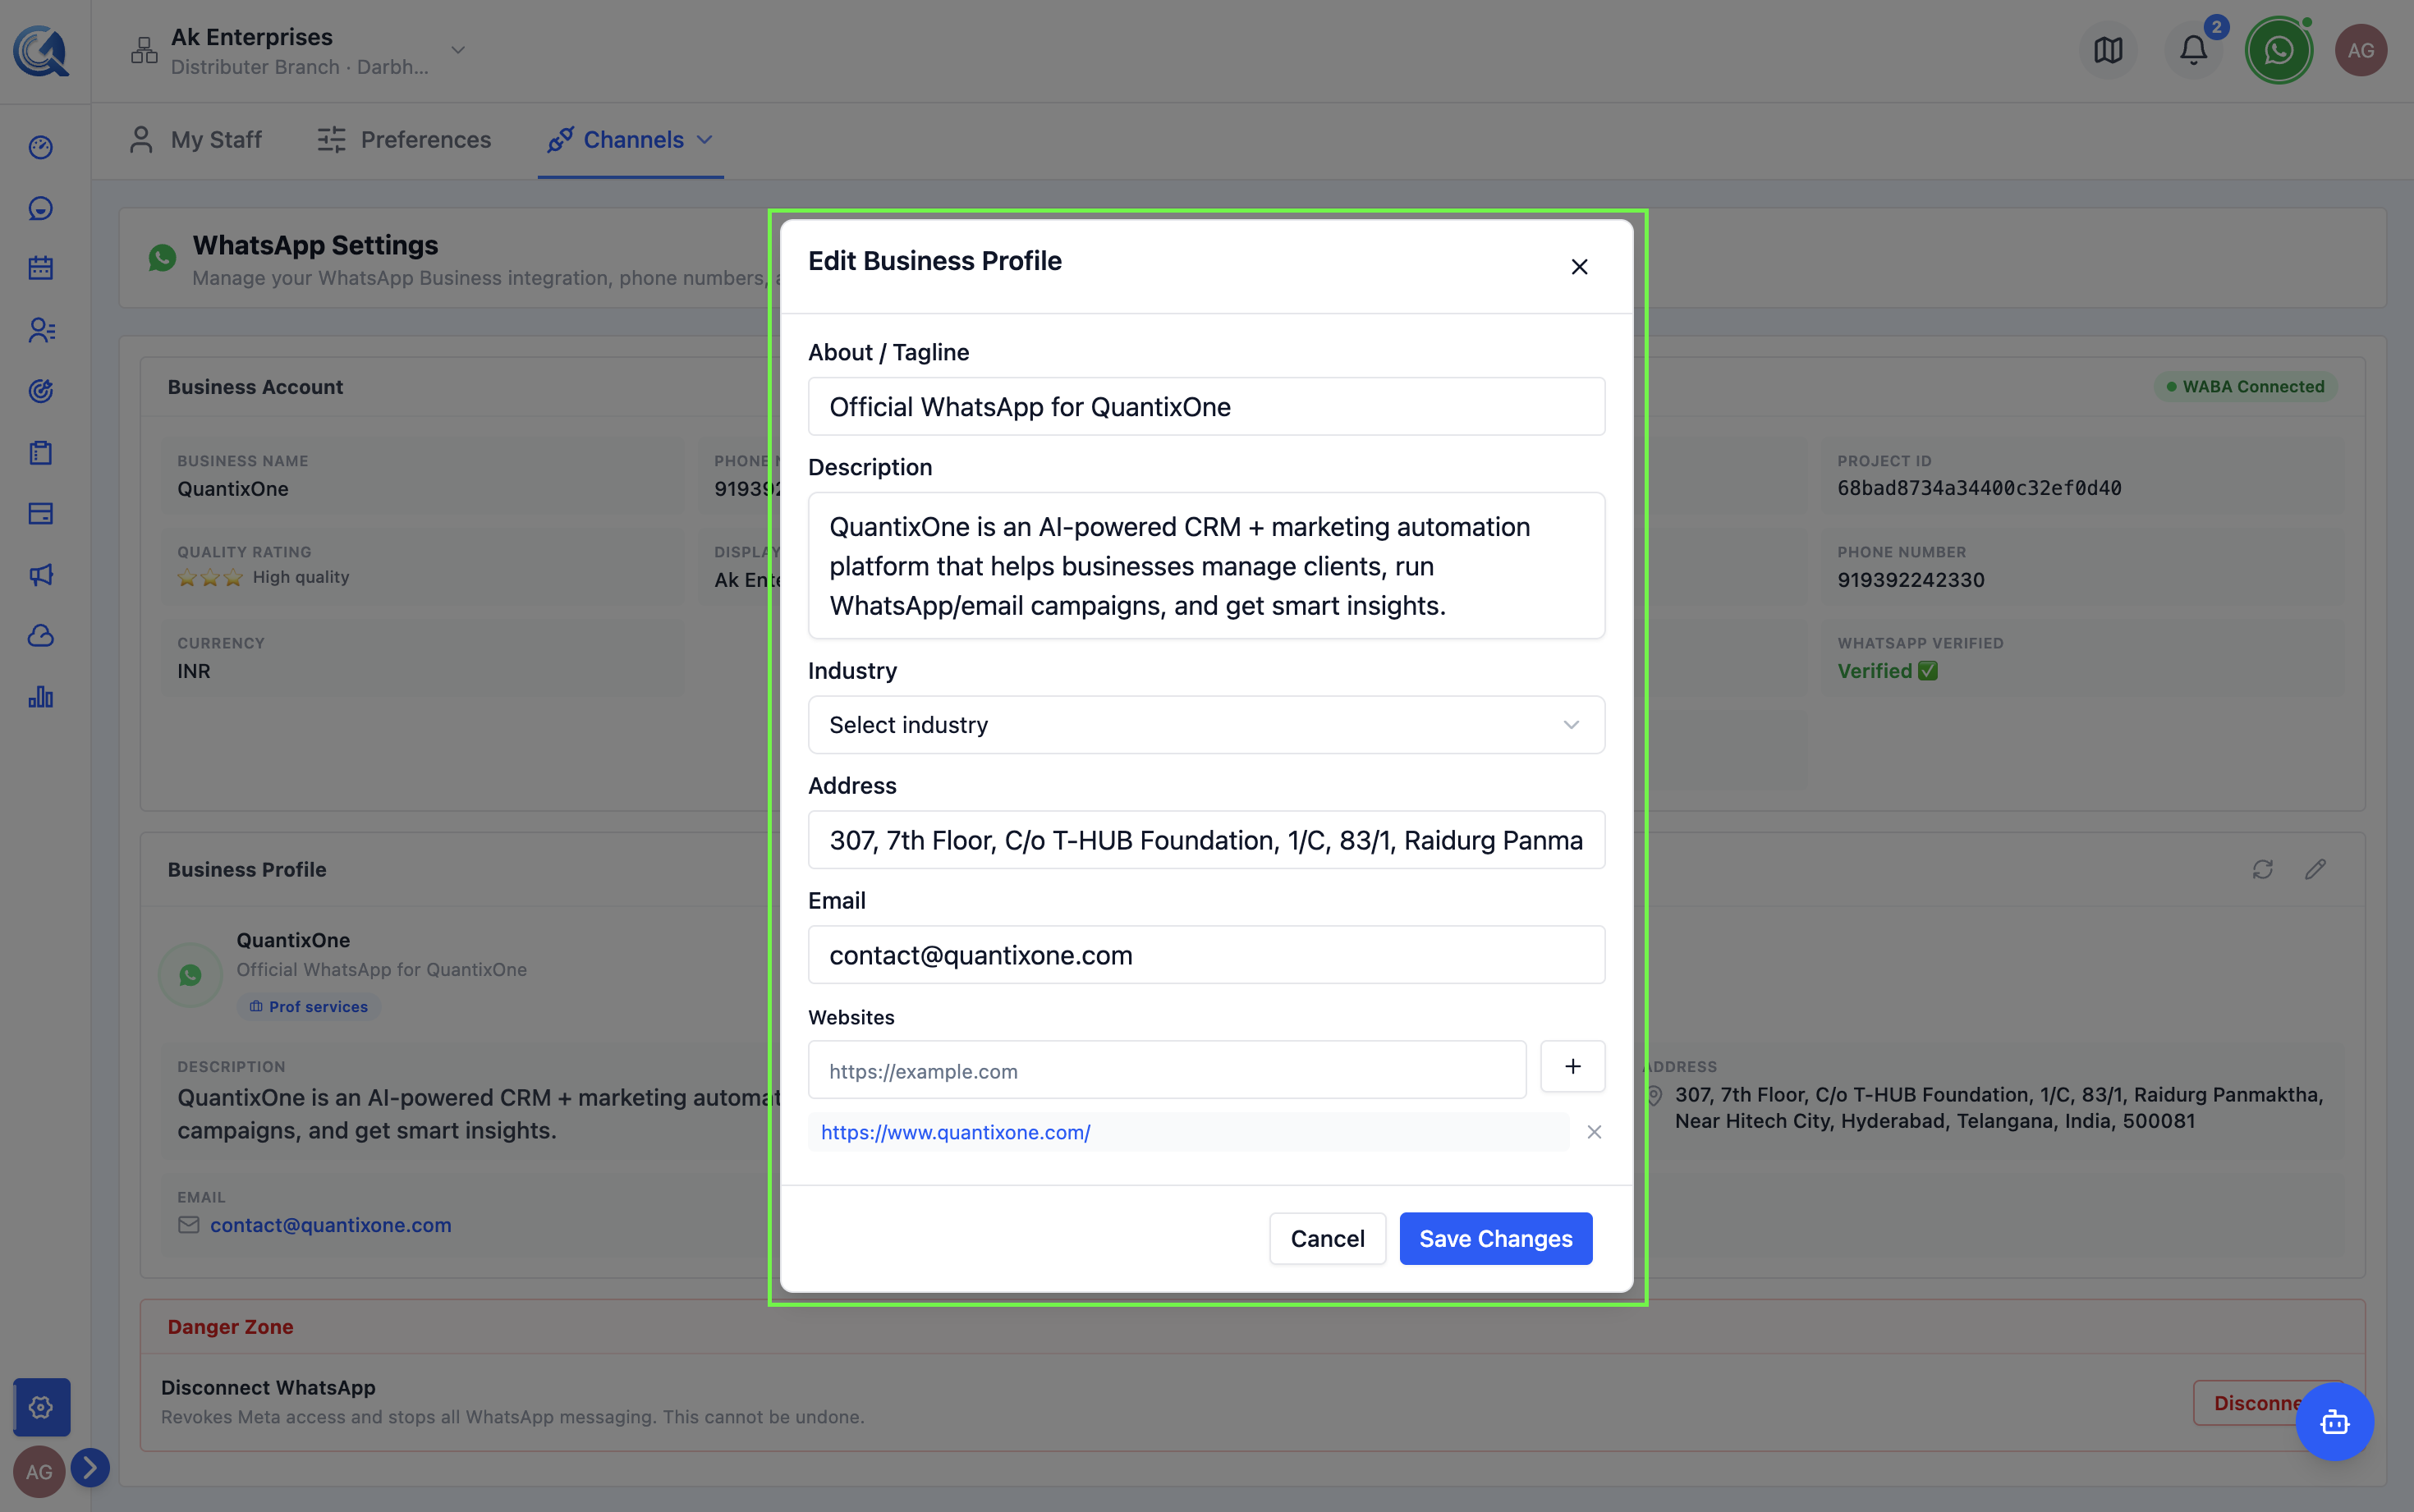Image resolution: width=2414 pixels, height=1512 pixels.
Task: Remove the quantixone.com website entry
Action: (1594, 1132)
